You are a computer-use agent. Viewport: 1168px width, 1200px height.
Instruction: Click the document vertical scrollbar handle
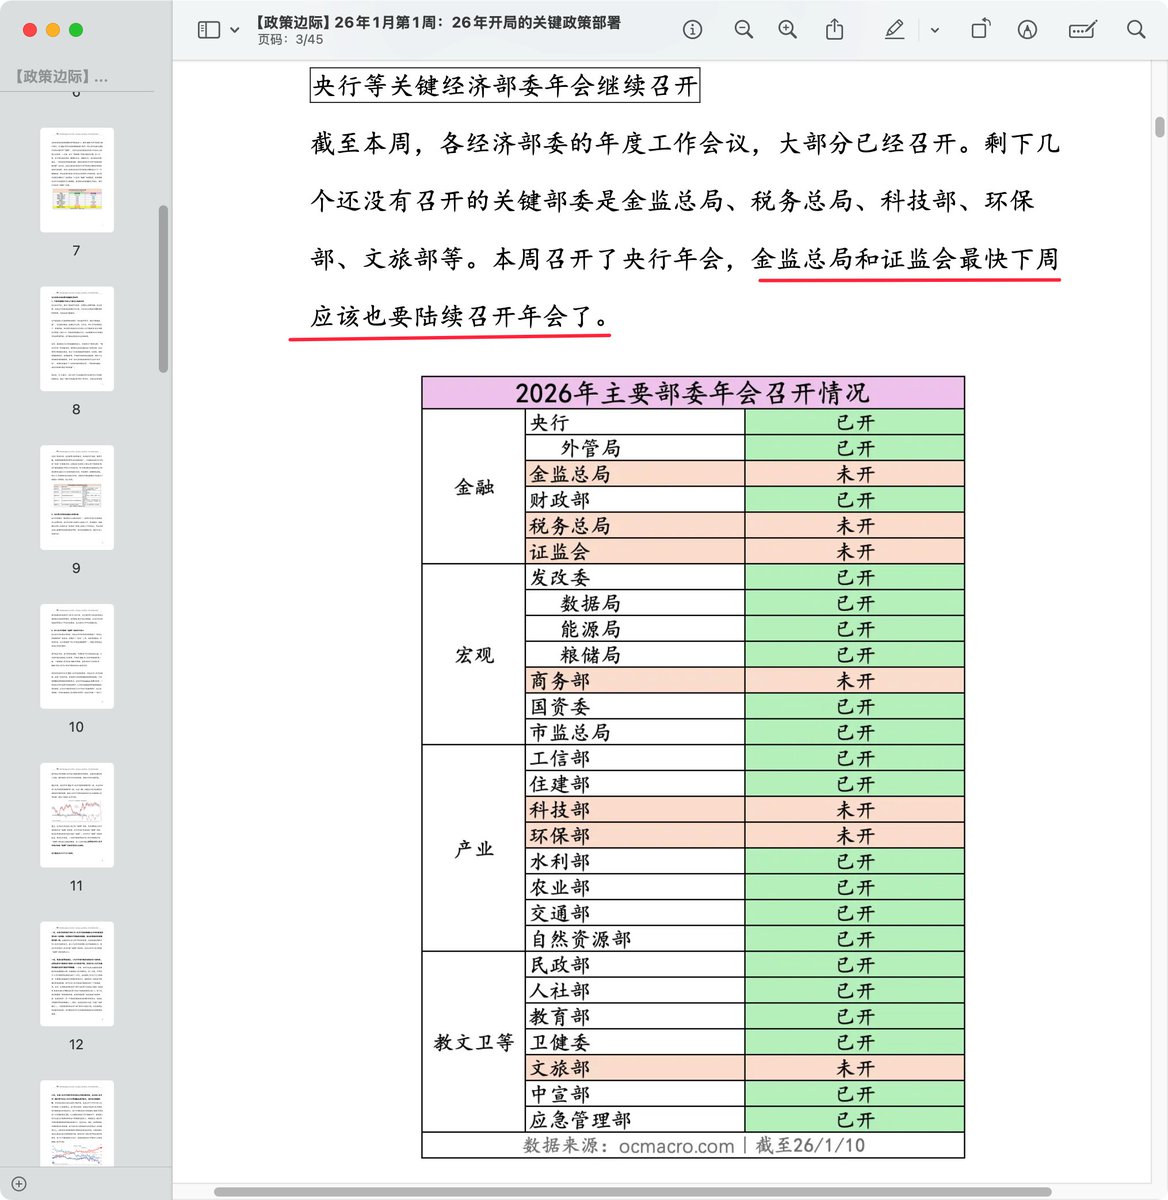click(x=1160, y=127)
